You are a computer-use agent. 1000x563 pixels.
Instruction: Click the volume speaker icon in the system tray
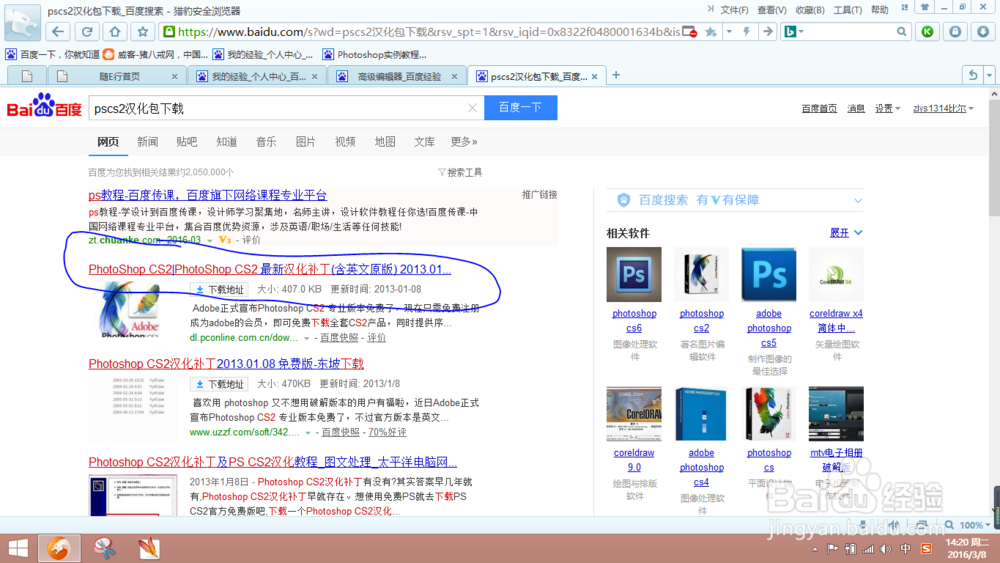pyautogui.click(x=886, y=549)
